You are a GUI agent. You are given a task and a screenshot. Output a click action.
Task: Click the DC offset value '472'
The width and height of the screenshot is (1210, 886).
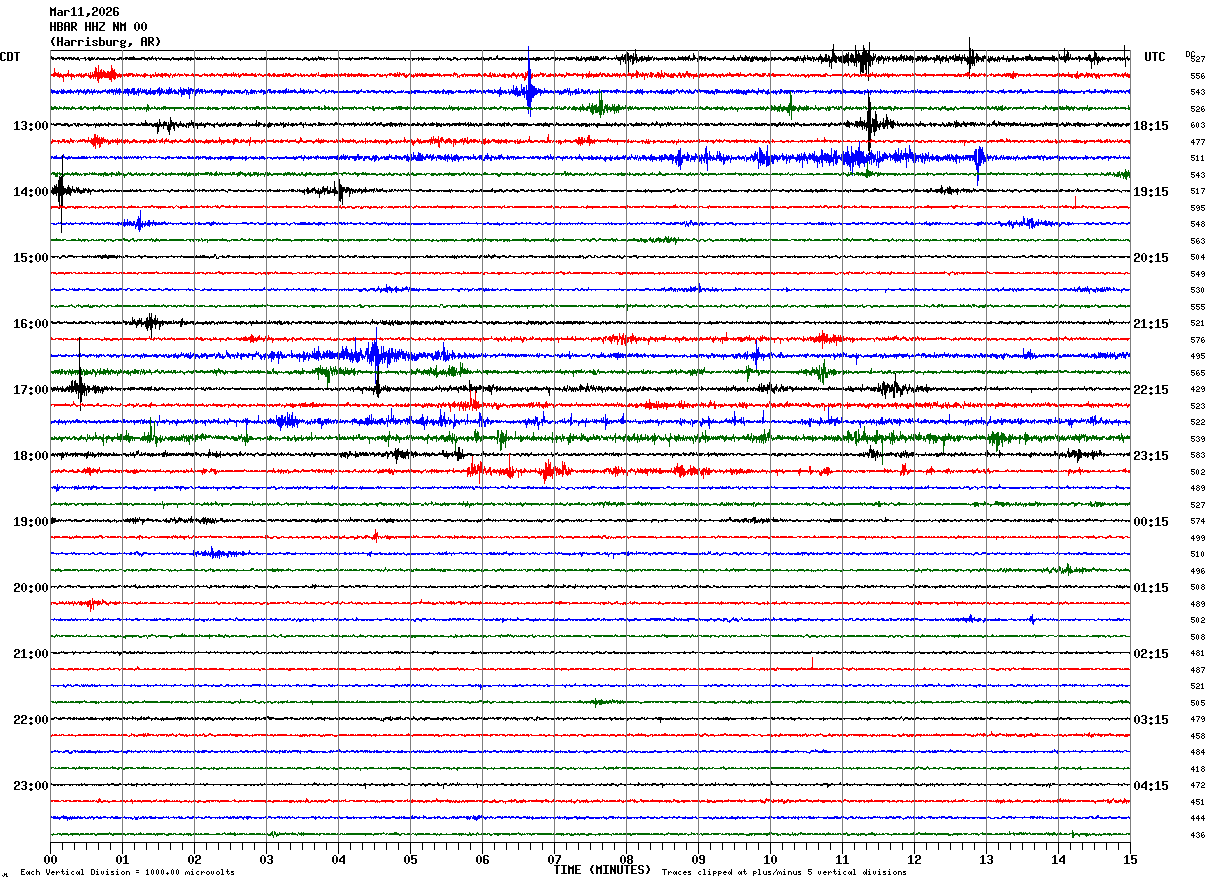click(x=1197, y=785)
